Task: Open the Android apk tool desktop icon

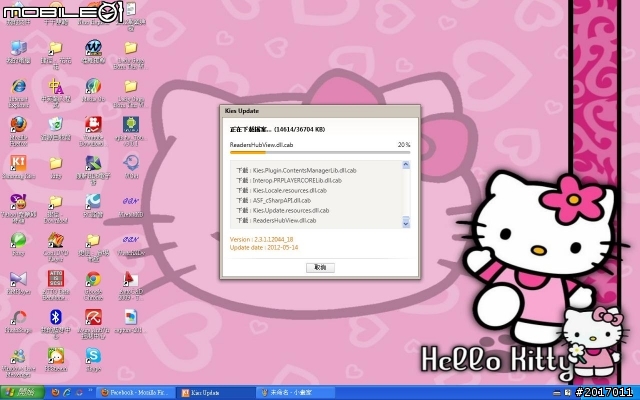Action: [131, 131]
